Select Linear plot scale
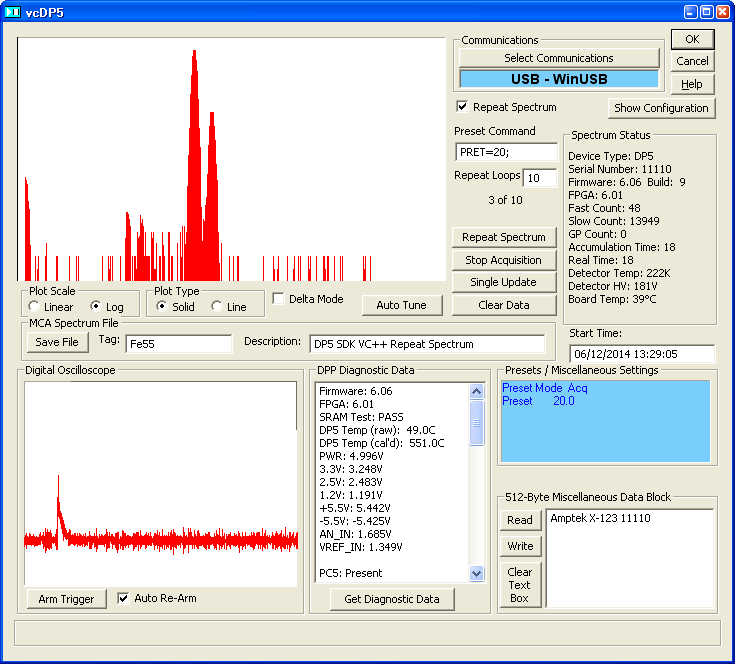 34,306
